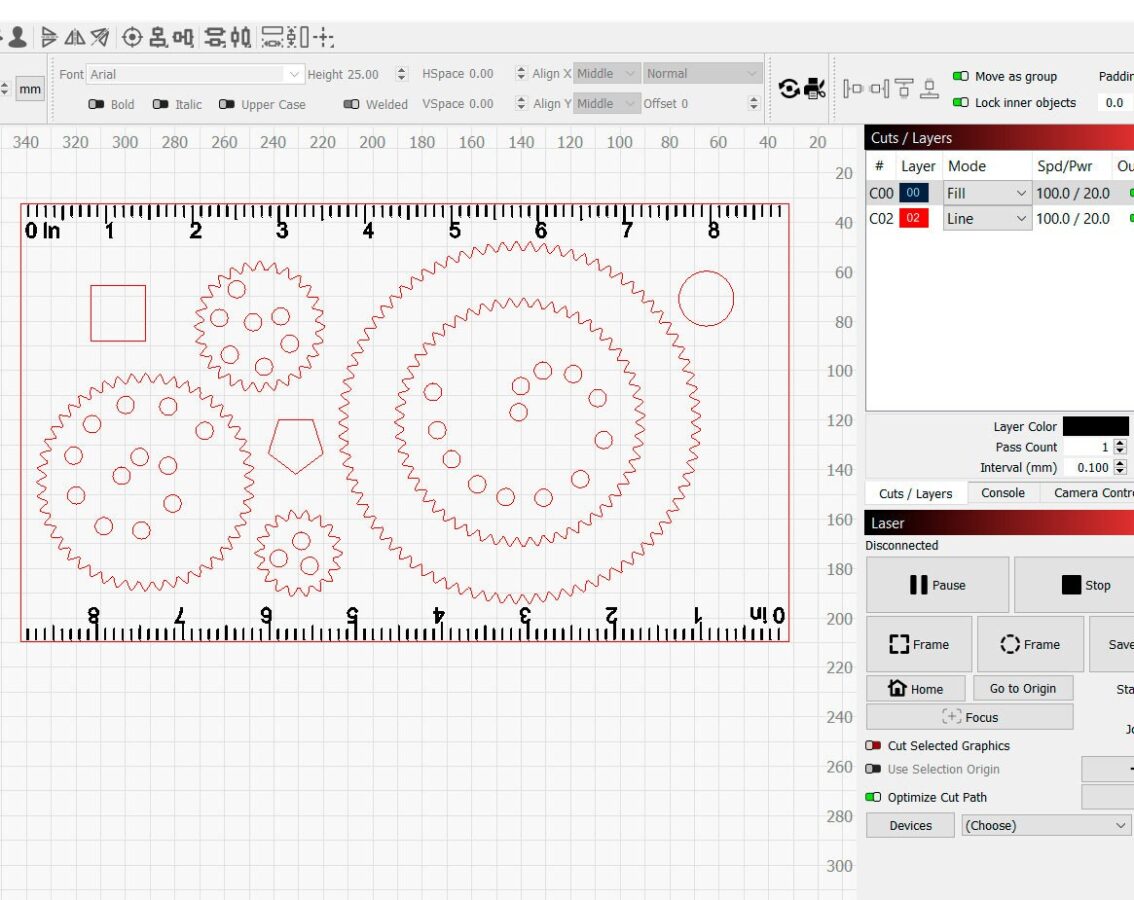Enable Cut Selected Graphics switch
The height and width of the screenshot is (900, 1134).
pos(873,746)
